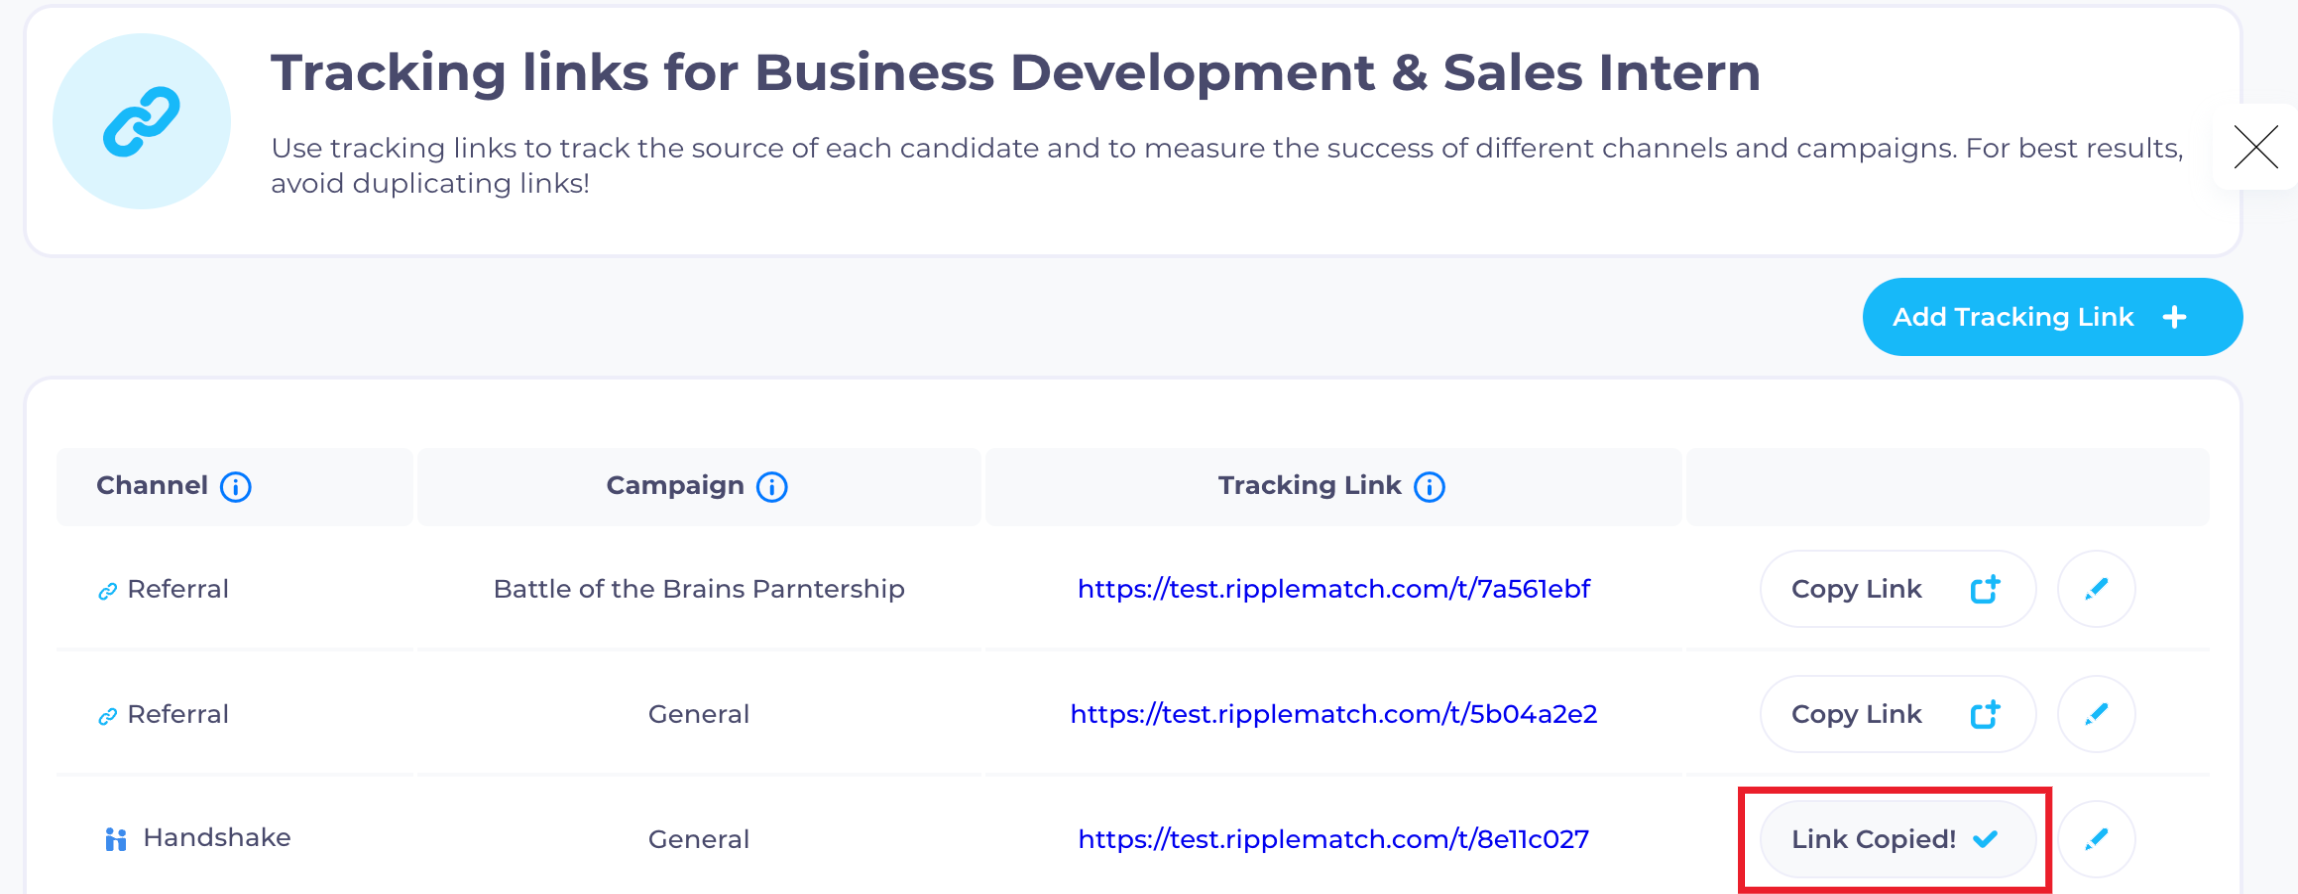The image size is (2298, 894).
Task: Open the 8e11c027 tracking link
Action: (1333, 839)
